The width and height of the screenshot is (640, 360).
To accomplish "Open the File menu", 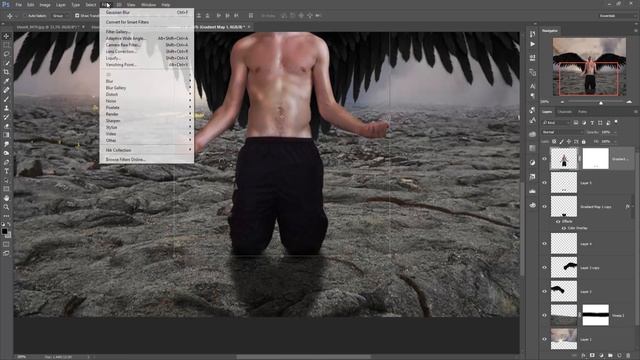I will tap(18, 4).
